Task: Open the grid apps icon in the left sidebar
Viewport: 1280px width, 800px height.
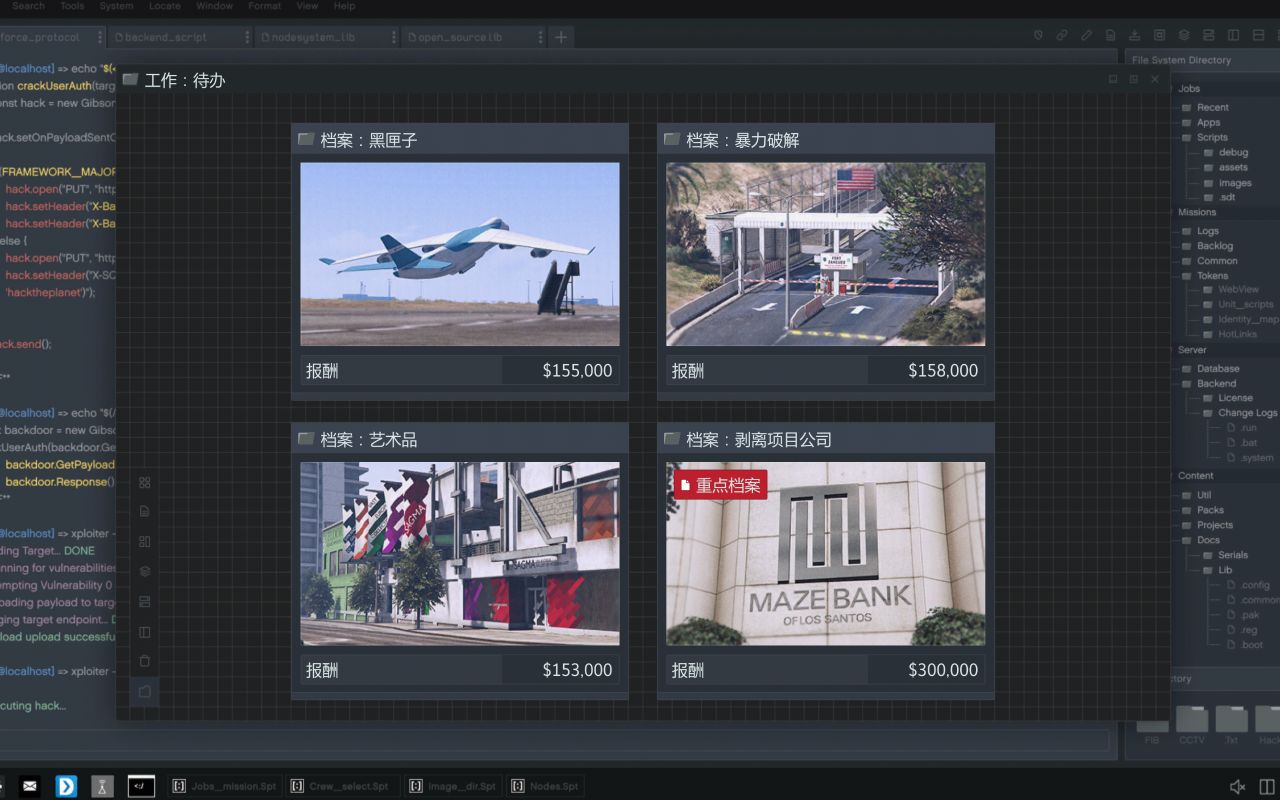Action: pos(145,482)
